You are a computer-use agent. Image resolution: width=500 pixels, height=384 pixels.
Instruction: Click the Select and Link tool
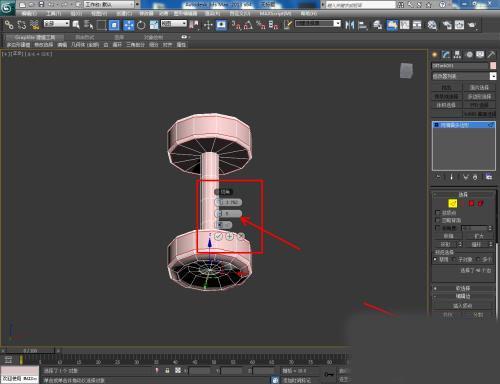click(9, 25)
